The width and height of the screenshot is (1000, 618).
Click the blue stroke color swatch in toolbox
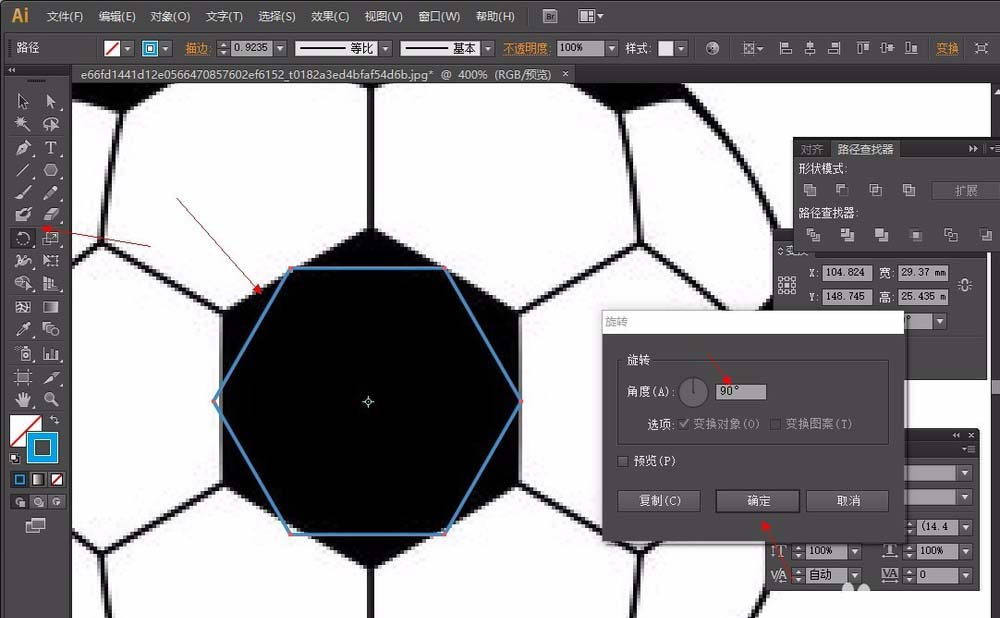[43, 446]
